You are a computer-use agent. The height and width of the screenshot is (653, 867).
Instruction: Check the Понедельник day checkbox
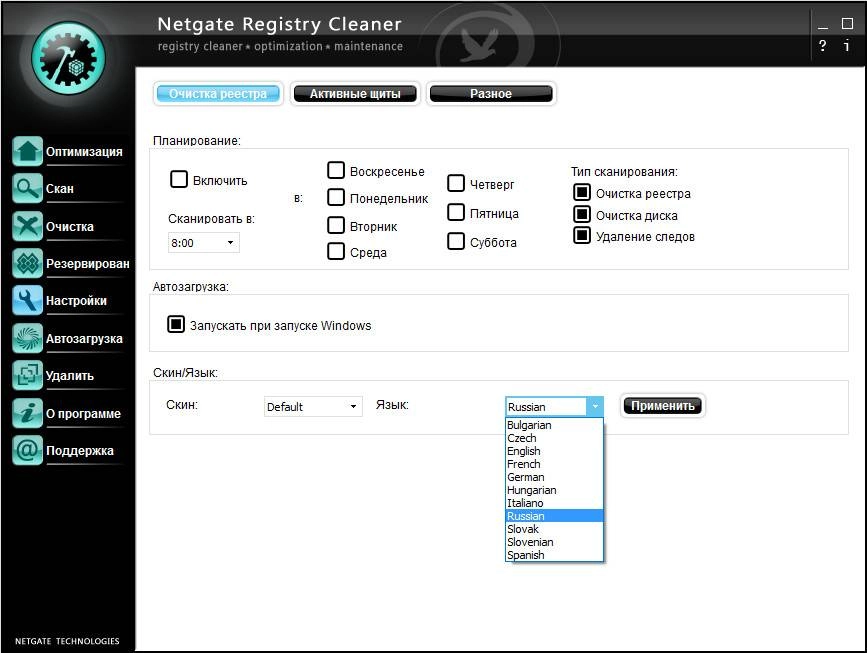336,197
